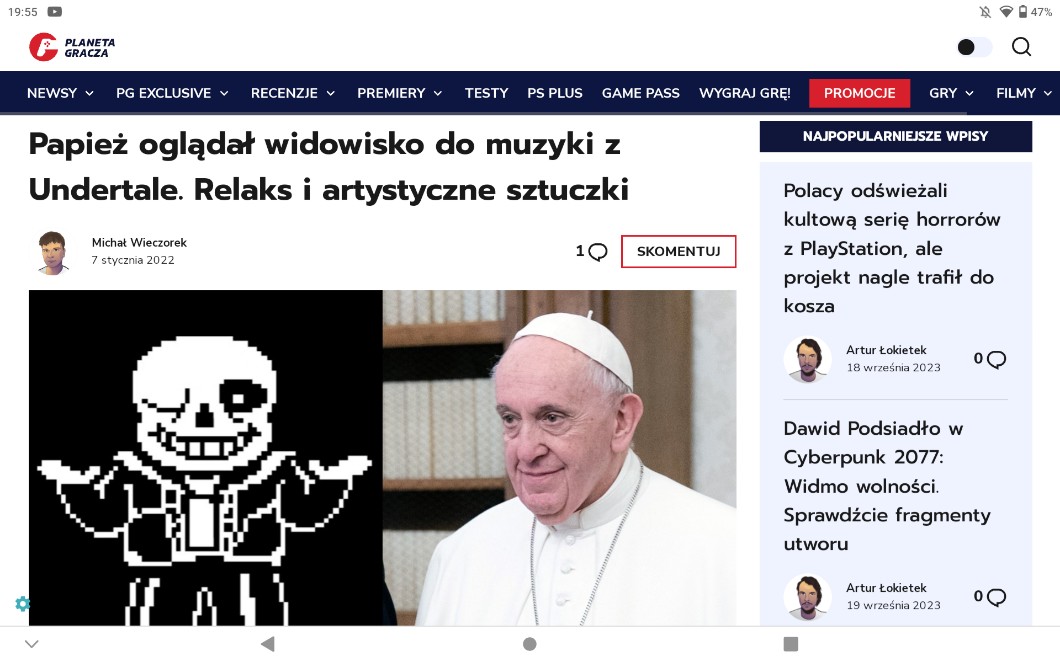
Task: Open the Sans and Pope article image
Action: click(x=382, y=458)
